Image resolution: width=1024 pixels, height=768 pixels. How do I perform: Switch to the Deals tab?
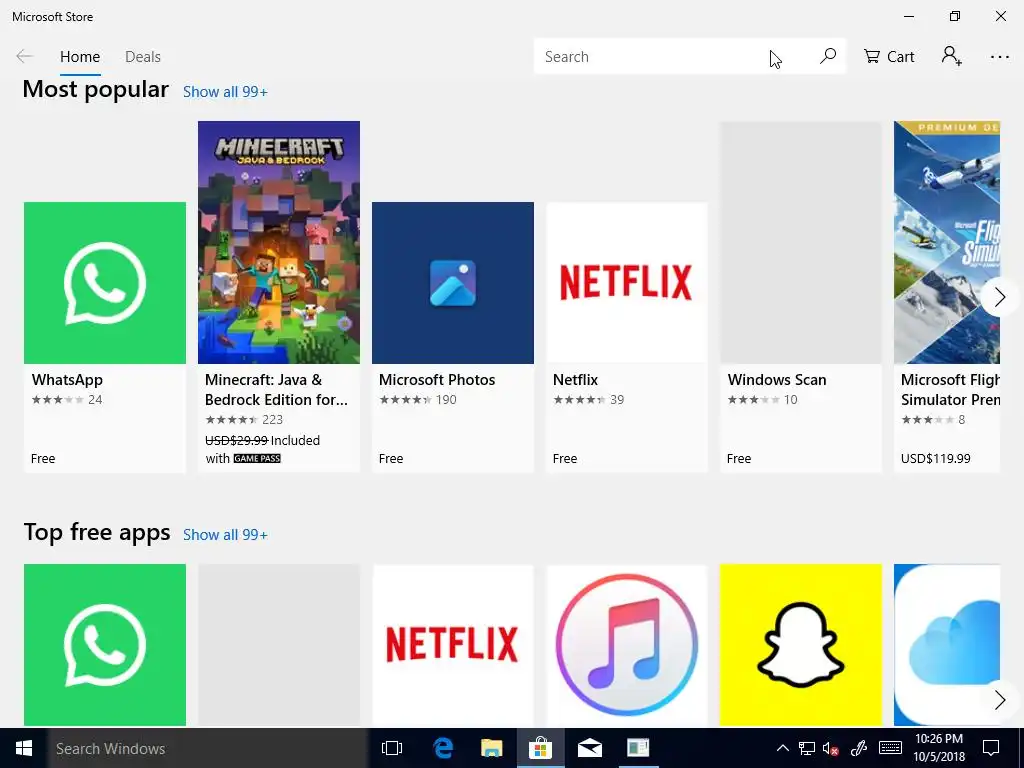(143, 57)
